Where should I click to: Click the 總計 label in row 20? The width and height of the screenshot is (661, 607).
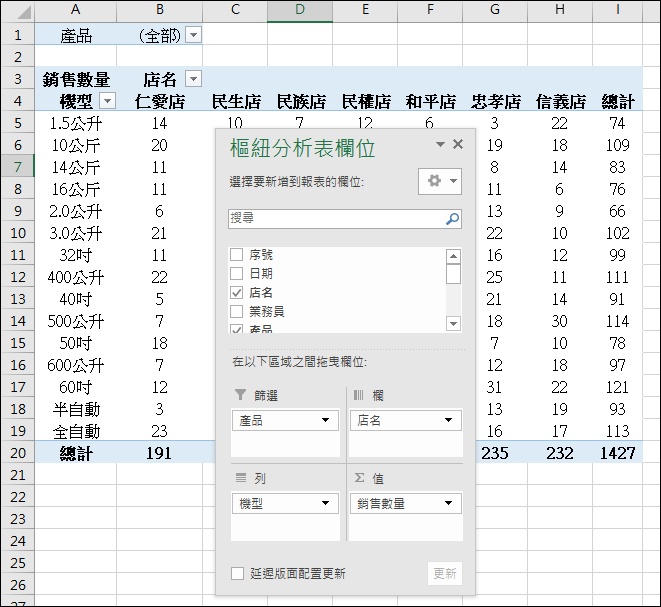[x=75, y=453]
